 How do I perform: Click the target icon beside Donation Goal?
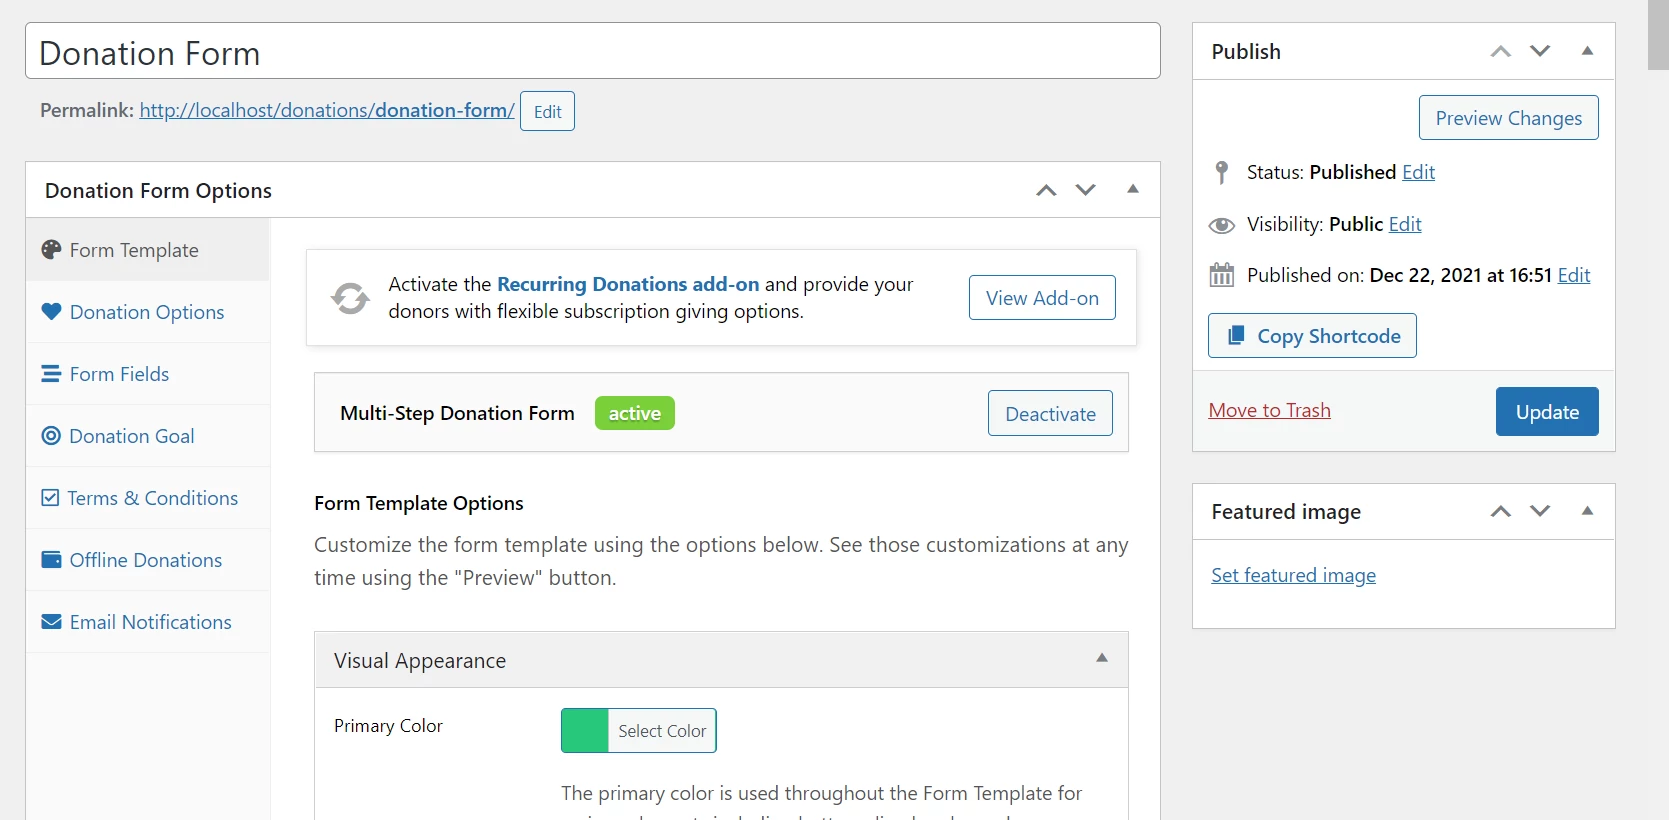tap(51, 436)
